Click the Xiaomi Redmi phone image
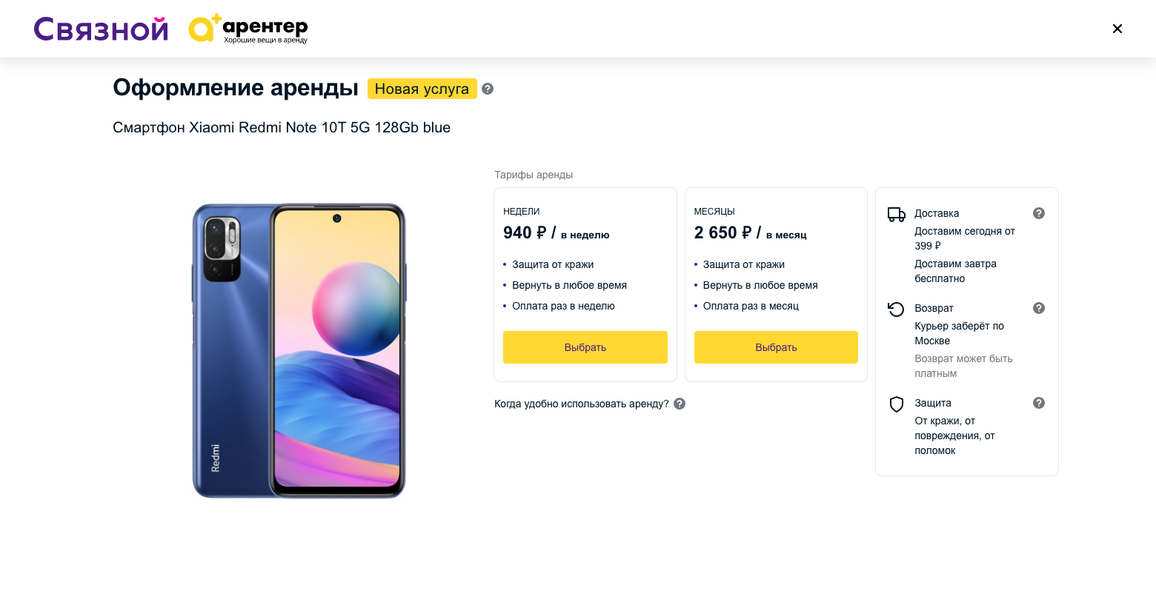This screenshot has height=599, width=1156. [x=299, y=350]
